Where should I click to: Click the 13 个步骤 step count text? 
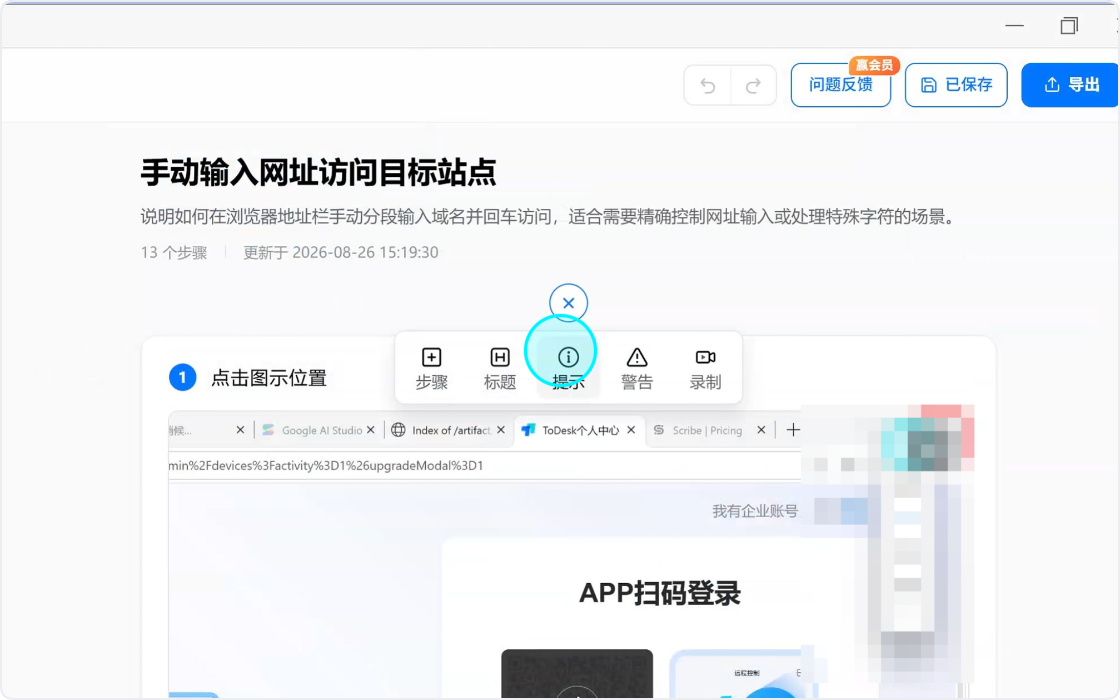(x=174, y=253)
